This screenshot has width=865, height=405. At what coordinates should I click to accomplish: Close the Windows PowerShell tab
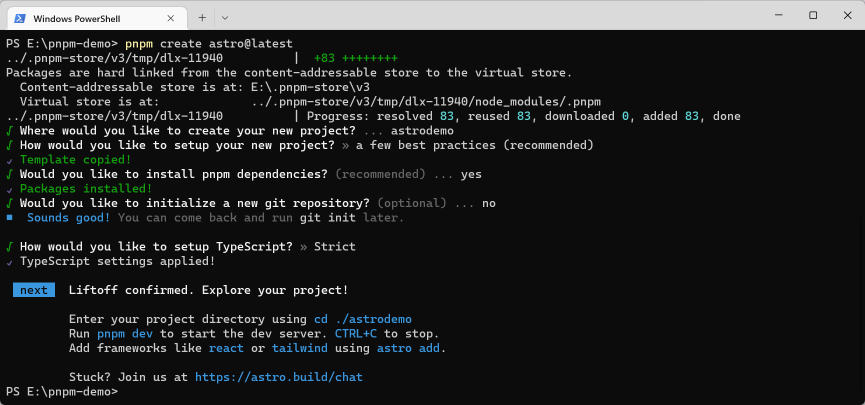coord(170,18)
